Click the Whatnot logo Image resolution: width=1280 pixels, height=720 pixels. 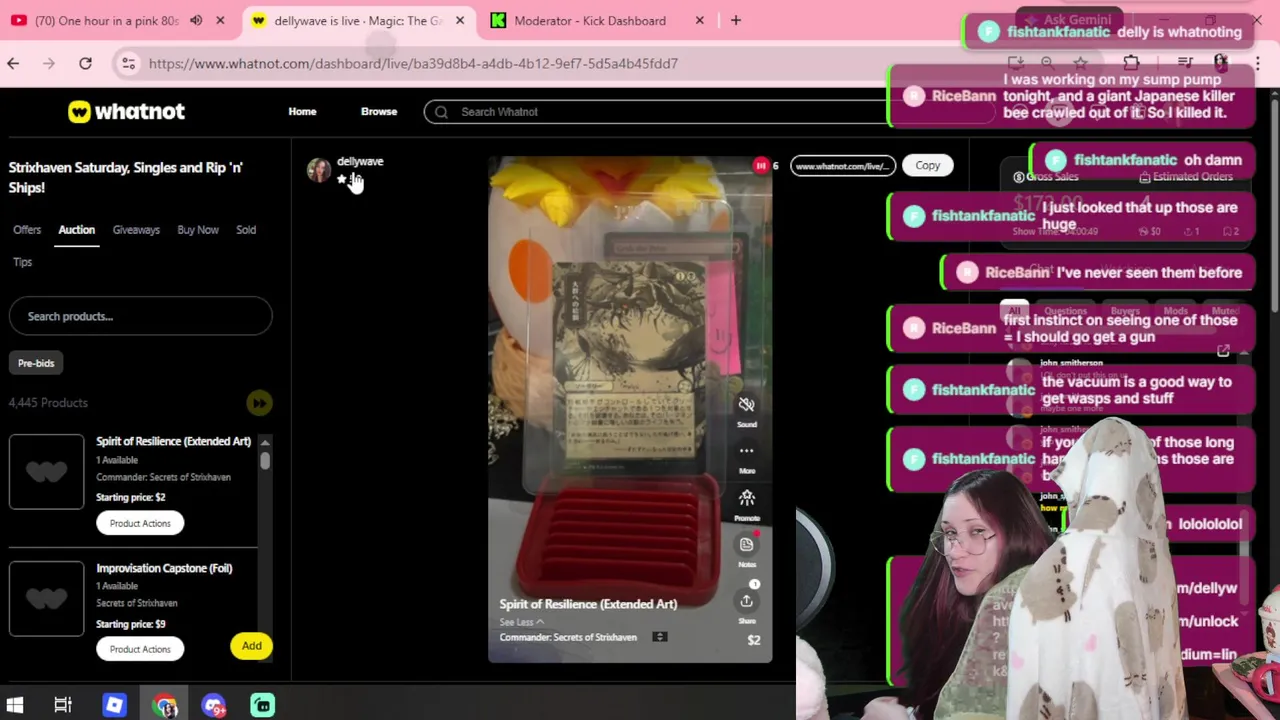[126, 112]
